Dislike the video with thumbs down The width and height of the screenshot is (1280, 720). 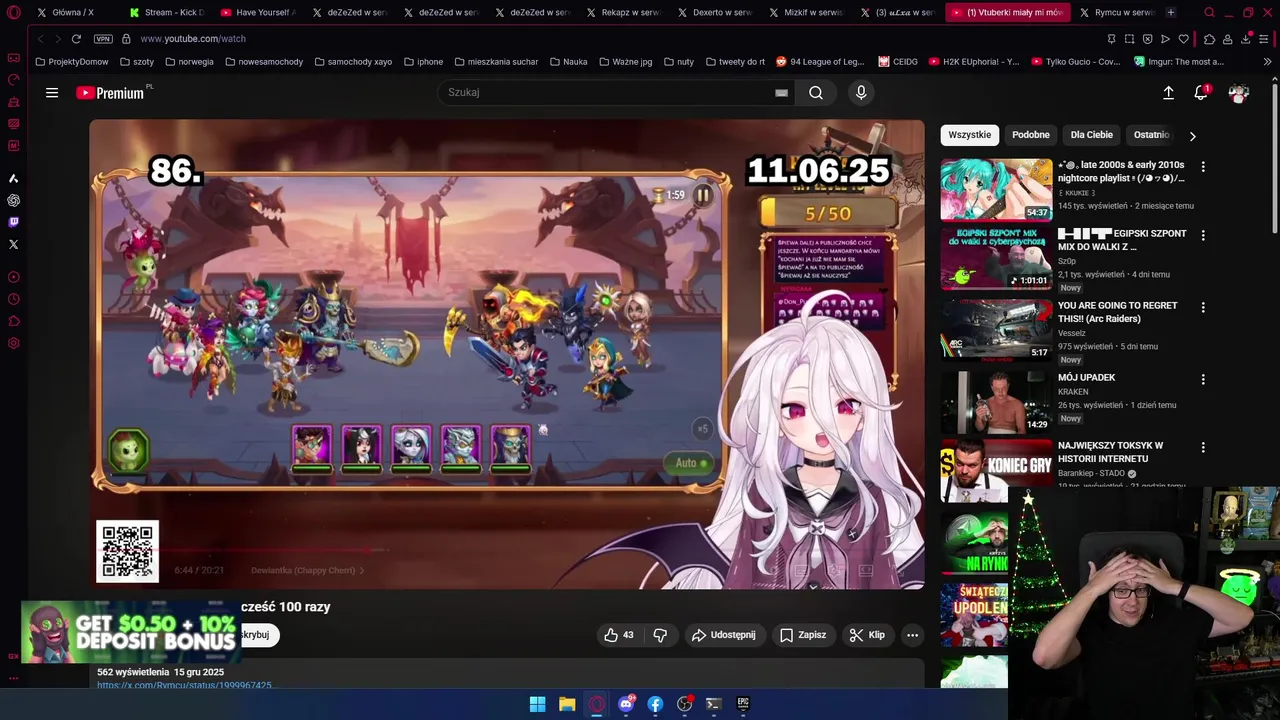pyautogui.click(x=660, y=635)
